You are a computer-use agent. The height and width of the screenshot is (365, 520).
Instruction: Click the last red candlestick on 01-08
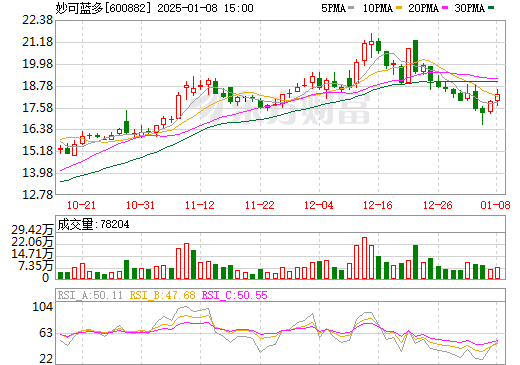(497, 97)
